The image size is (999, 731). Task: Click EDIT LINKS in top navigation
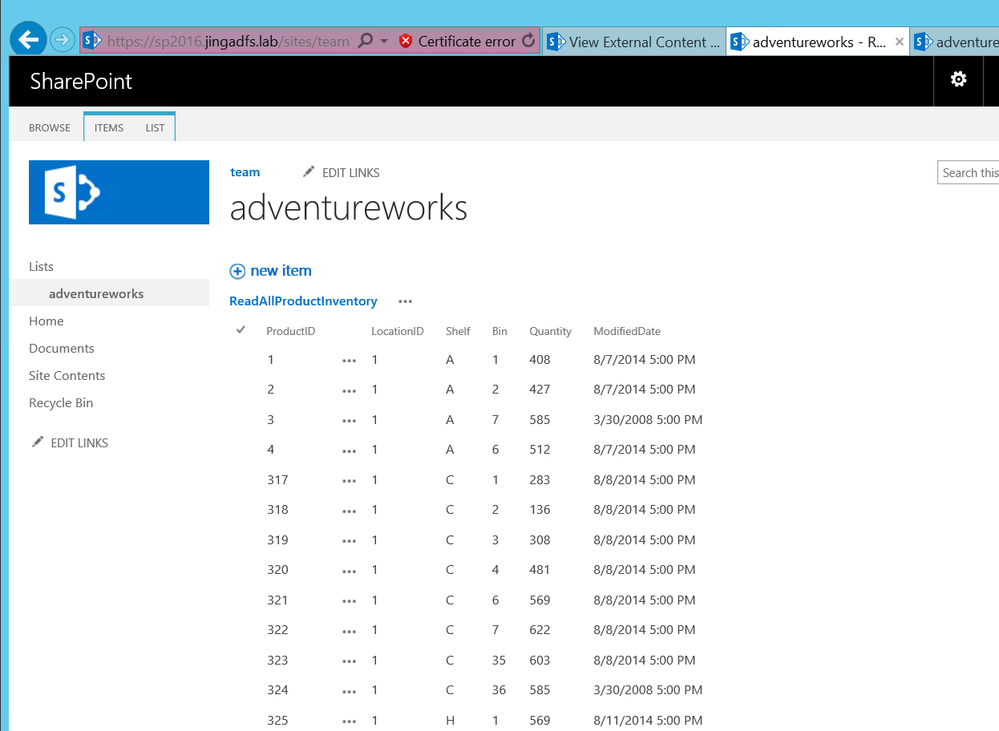(x=341, y=173)
